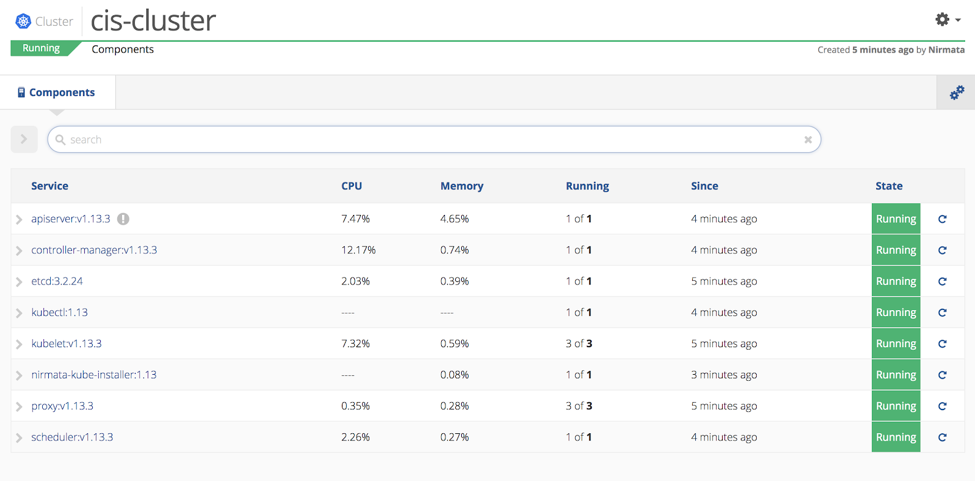Select the 0.35% CPU value for proxy
The image size is (975, 481).
tap(356, 406)
